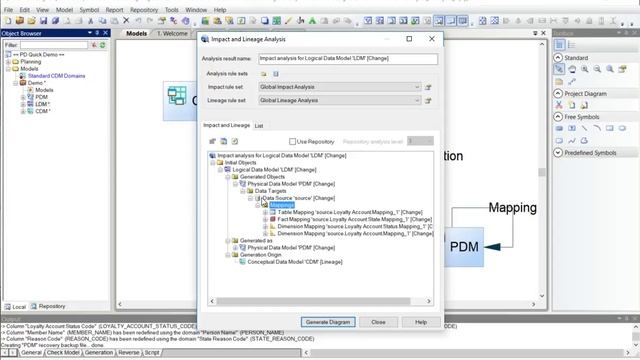Click the Save icon in the main toolbar
Viewport: 640px width, 360px height.
coord(43,20)
